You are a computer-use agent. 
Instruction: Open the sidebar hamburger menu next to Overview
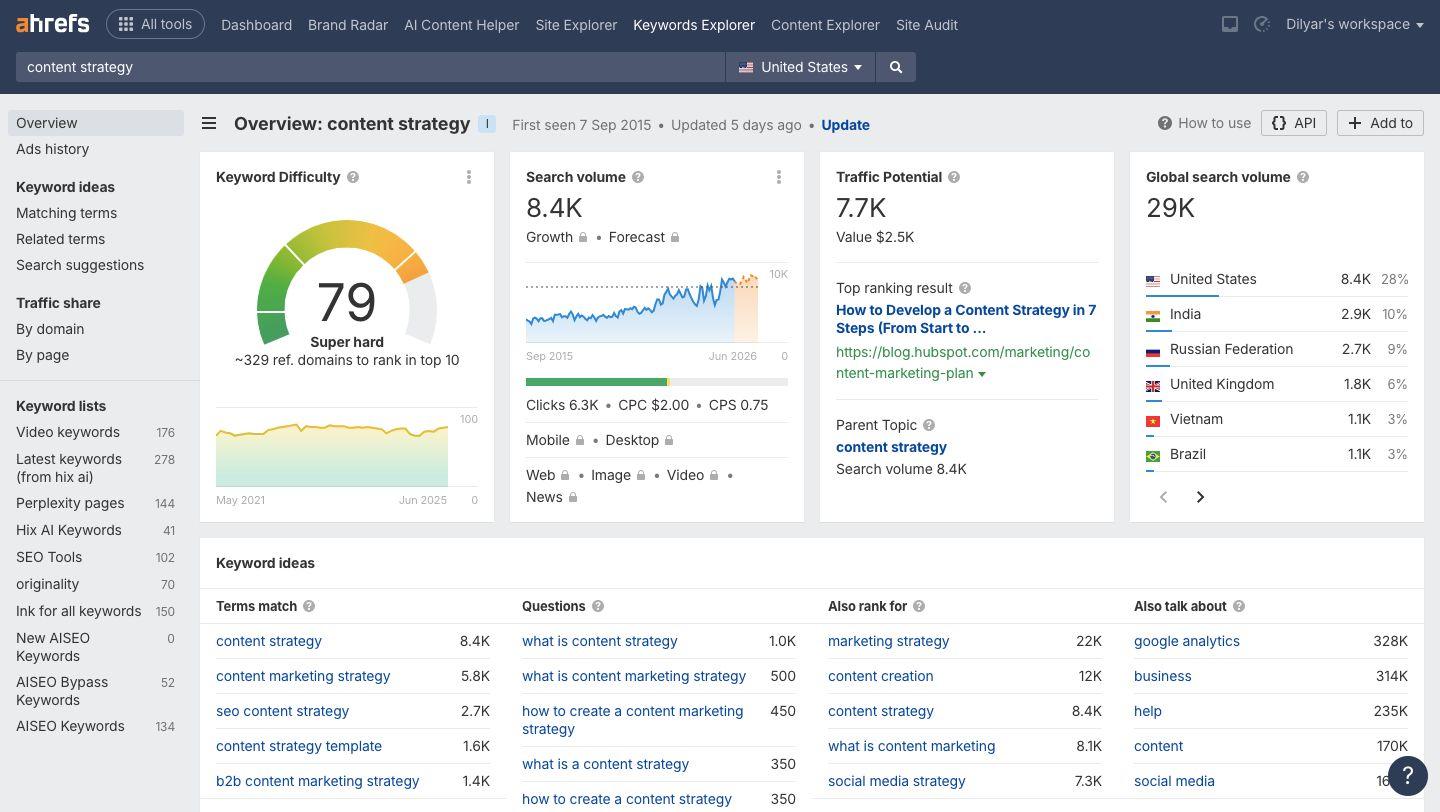point(209,123)
